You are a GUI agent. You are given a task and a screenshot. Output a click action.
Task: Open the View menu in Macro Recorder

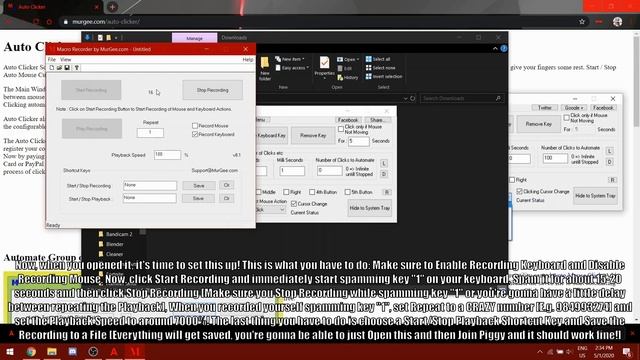[x=65, y=60]
